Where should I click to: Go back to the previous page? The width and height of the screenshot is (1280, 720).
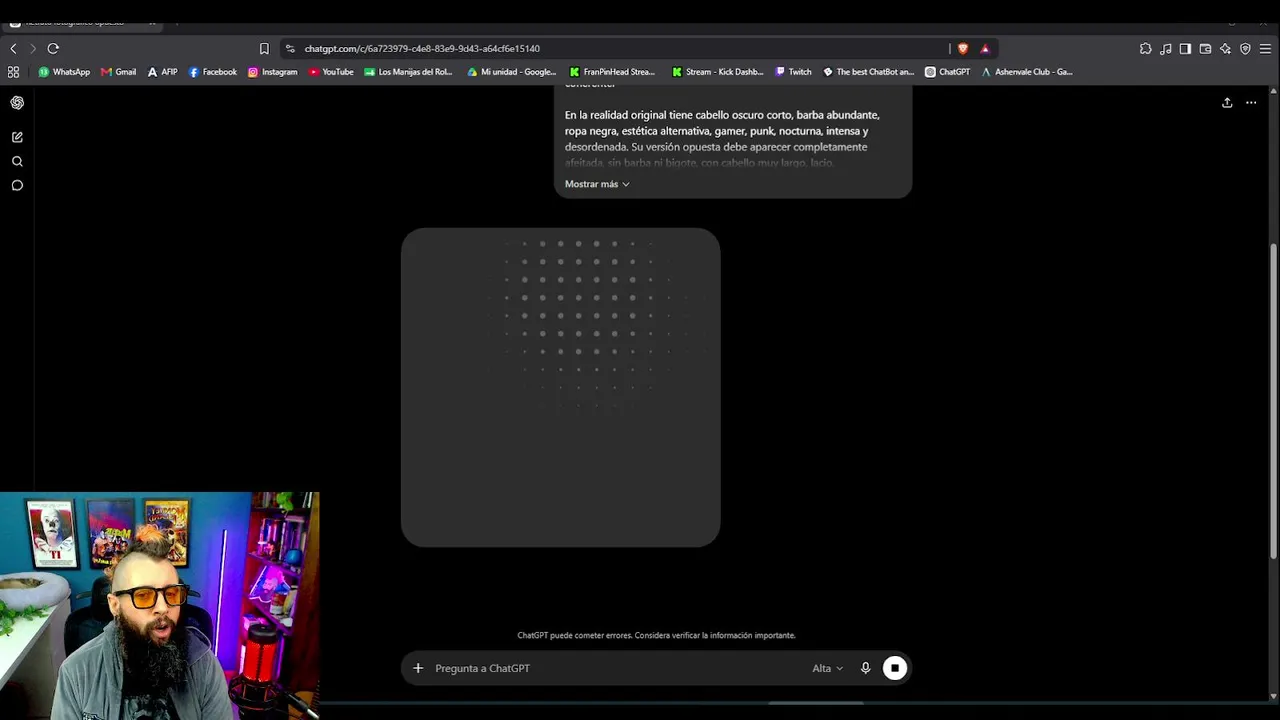click(x=13, y=48)
